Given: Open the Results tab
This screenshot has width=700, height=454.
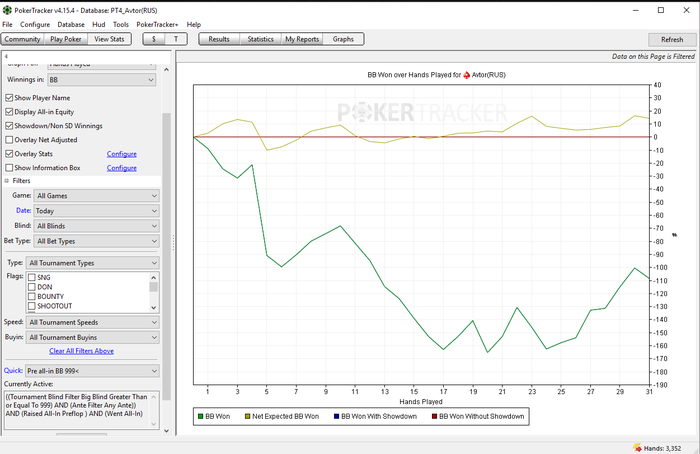Looking at the screenshot, I should tap(219, 39).
